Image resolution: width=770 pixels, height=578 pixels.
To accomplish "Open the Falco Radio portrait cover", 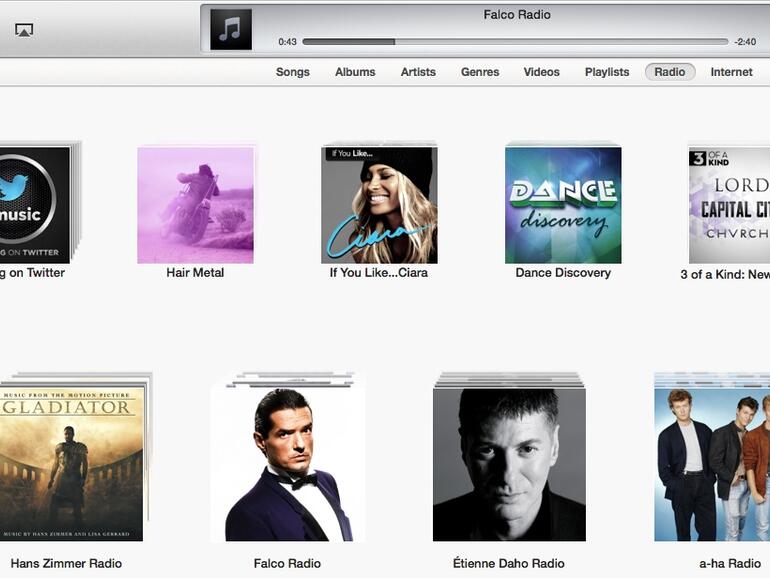I will pyautogui.click(x=288, y=464).
